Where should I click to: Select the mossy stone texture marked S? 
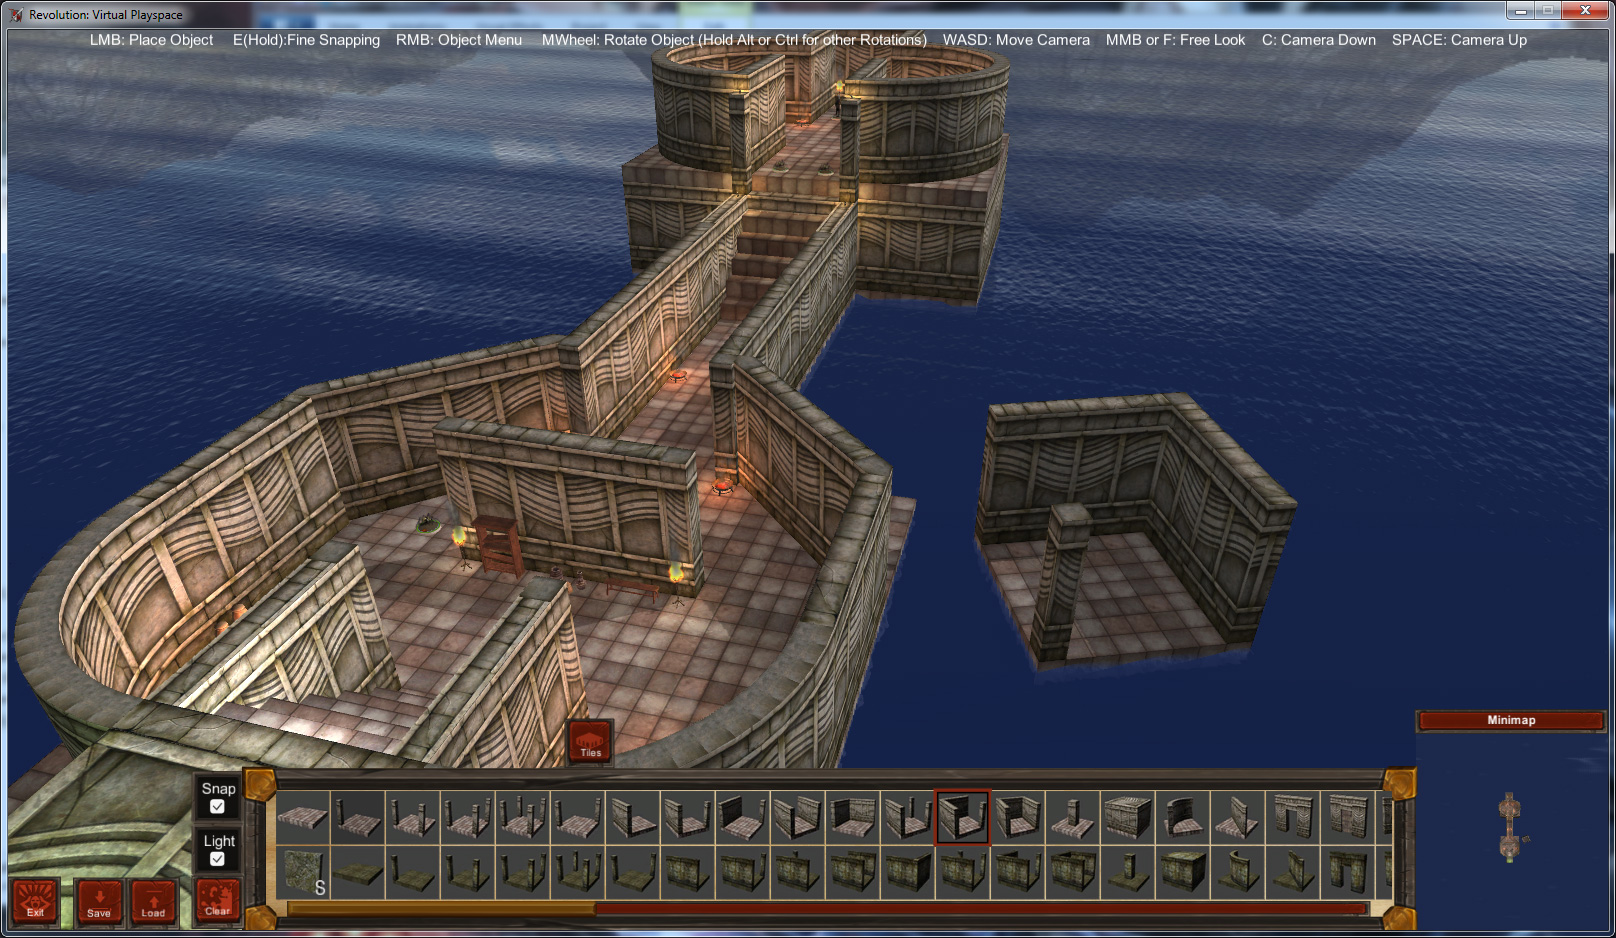(x=305, y=870)
